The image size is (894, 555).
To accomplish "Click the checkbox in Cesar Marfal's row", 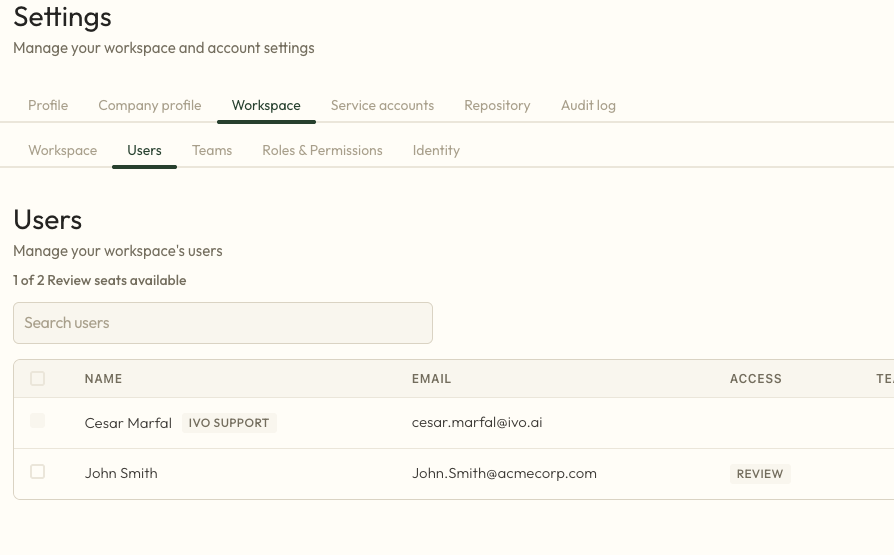I will point(38,421).
